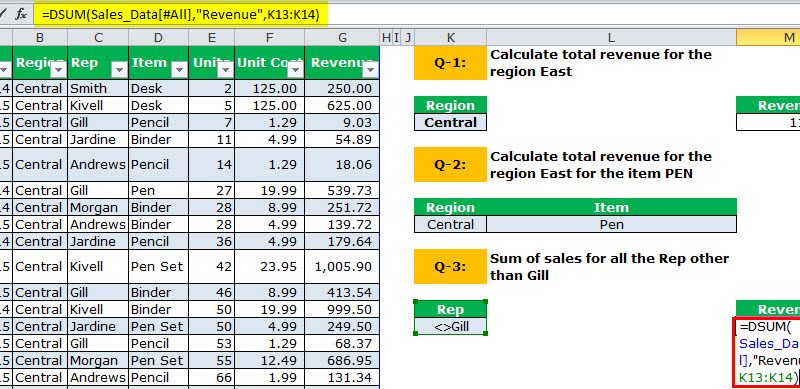Click the revenue value 1,005.90
Image resolution: width=800 pixels, height=389 pixels.
342,266
